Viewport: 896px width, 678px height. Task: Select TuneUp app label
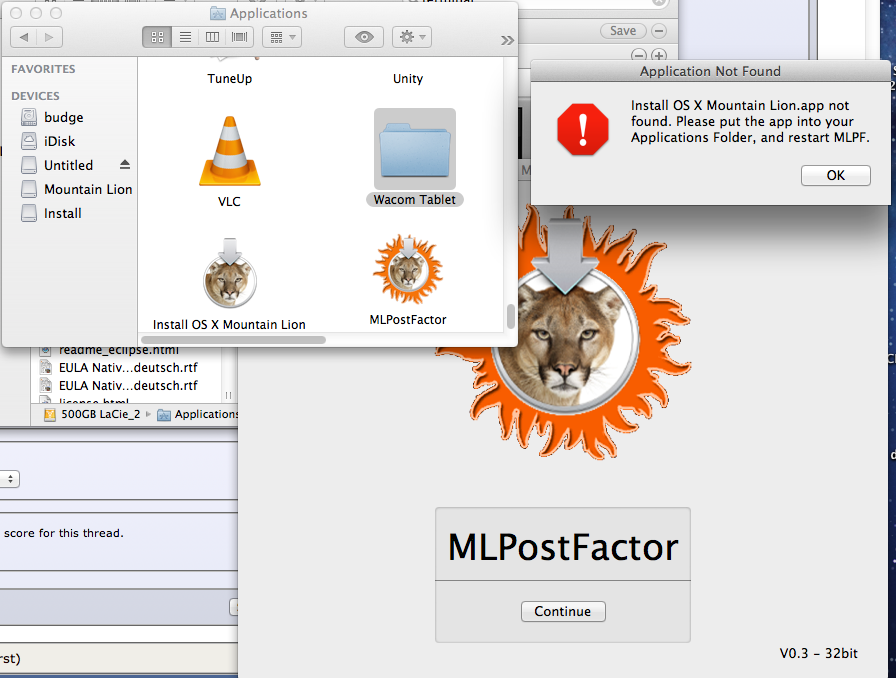(x=230, y=78)
